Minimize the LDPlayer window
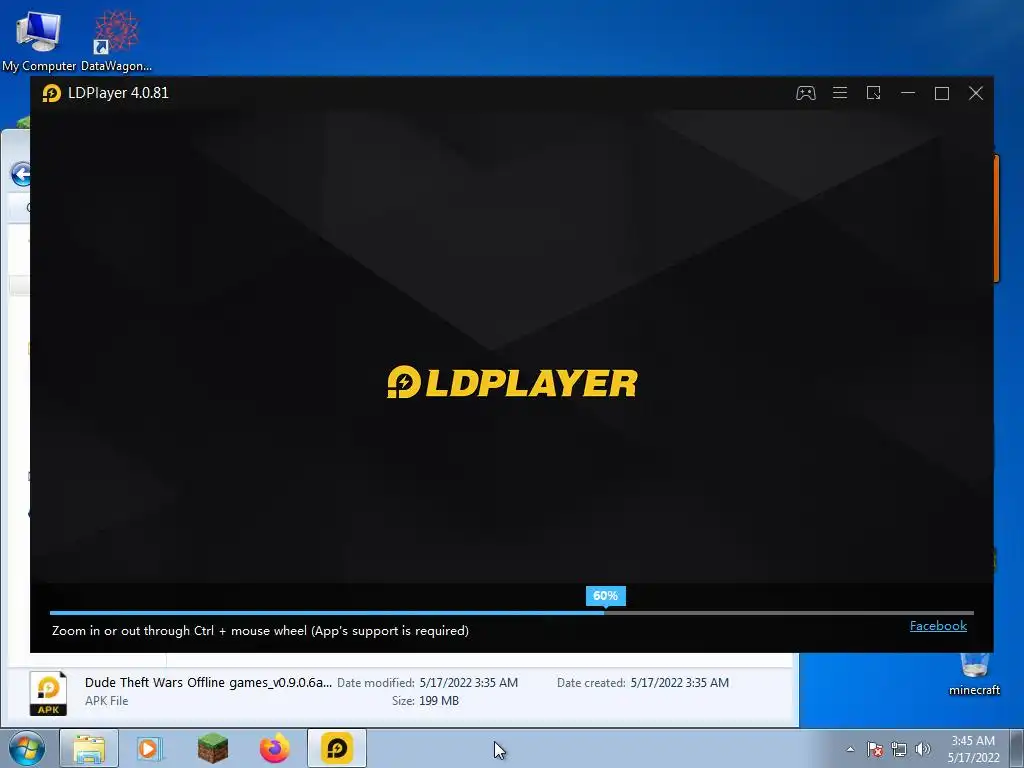This screenshot has height=768, width=1024. (908, 93)
